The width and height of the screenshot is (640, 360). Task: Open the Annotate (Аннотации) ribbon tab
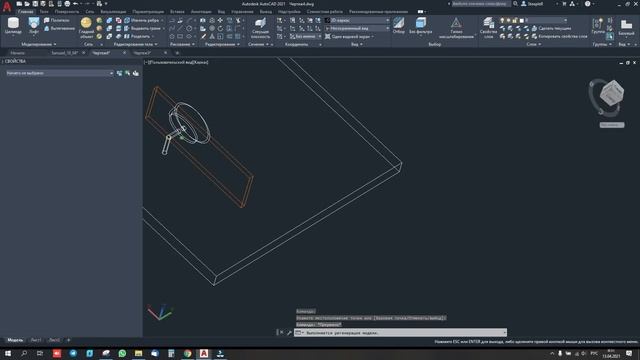click(201, 12)
